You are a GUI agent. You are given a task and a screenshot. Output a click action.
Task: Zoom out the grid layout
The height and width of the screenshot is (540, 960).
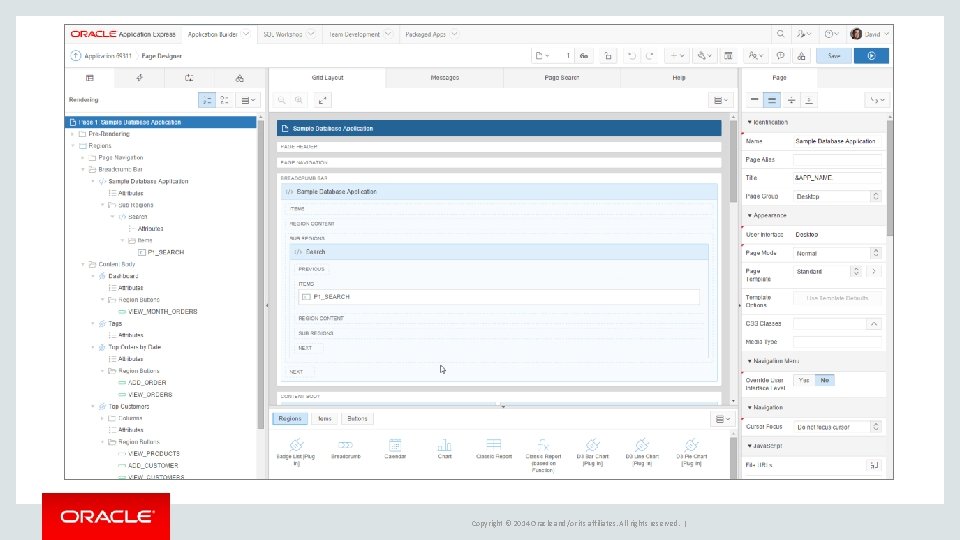click(282, 100)
